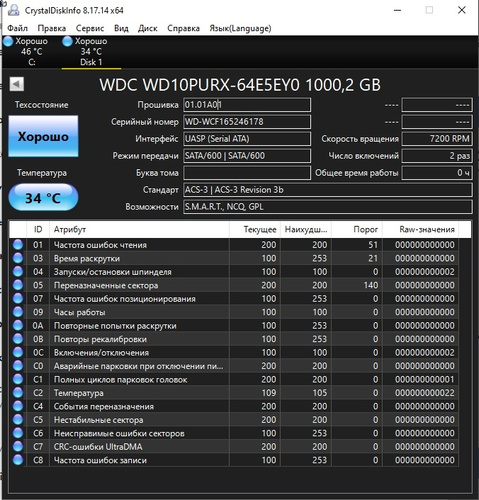
Task: Click status orb for attribute 01 read errors
Action: pyautogui.click(x=18, y=245)
